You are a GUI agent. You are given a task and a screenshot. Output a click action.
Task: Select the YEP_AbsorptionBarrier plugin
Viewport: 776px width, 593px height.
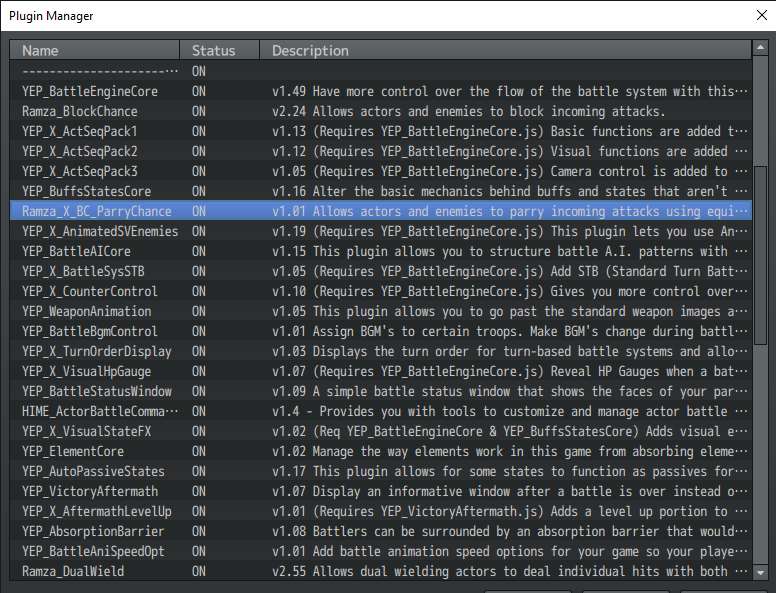tap(381, 531)
